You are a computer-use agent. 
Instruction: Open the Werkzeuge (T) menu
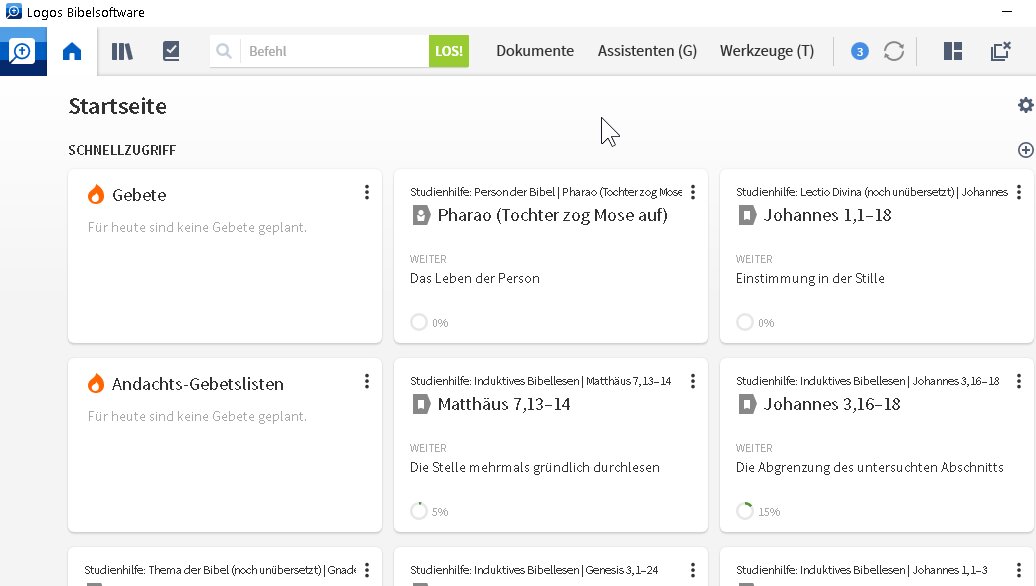767,51
